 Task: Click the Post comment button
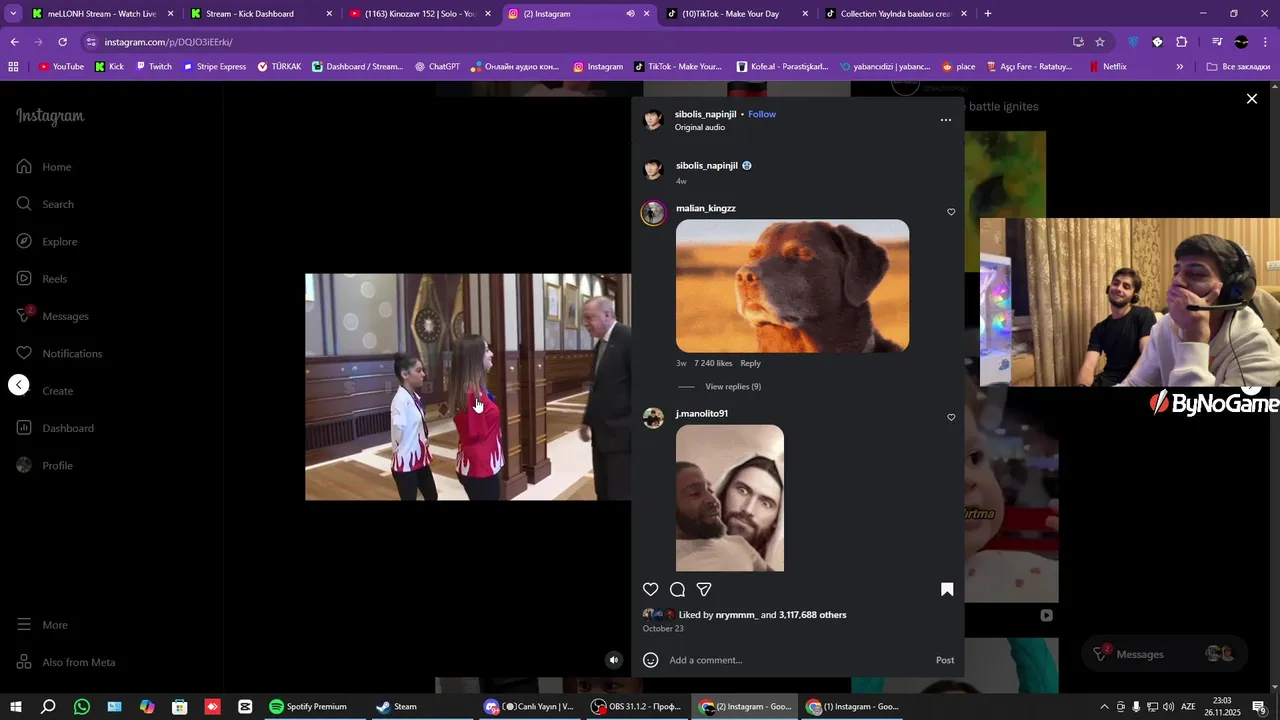tap(945, 660)
